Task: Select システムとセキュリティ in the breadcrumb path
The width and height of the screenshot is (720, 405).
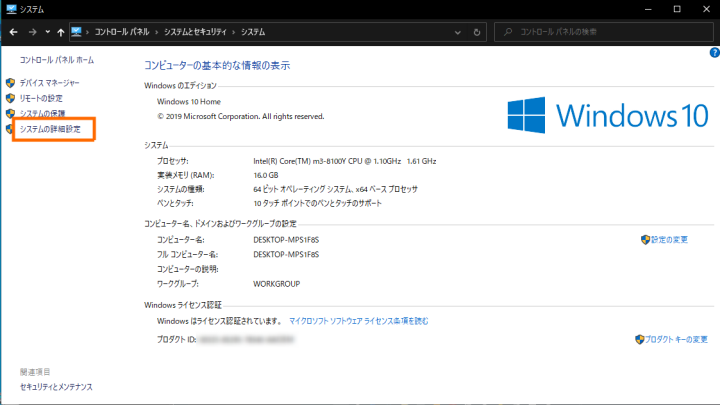Action: tap(195, 32)
